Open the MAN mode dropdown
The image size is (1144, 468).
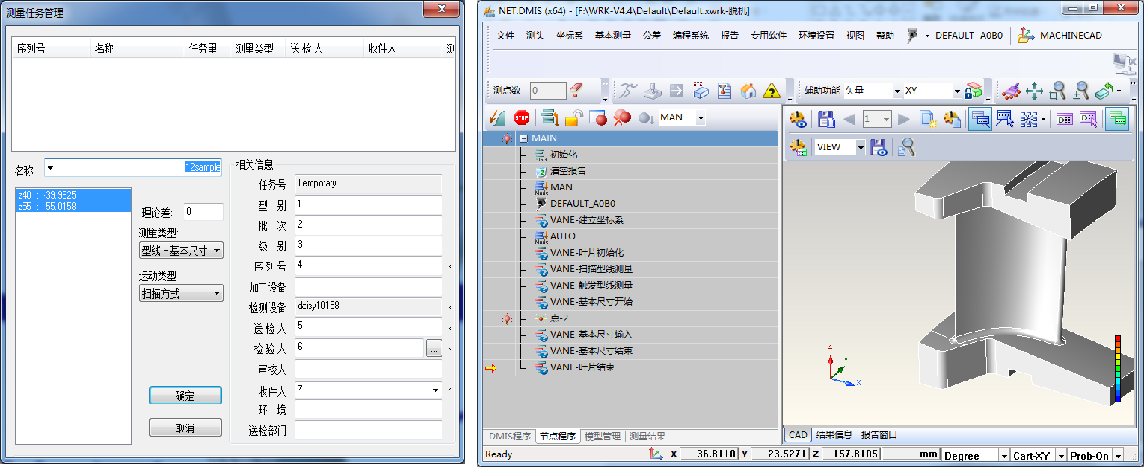pos(700,118)
